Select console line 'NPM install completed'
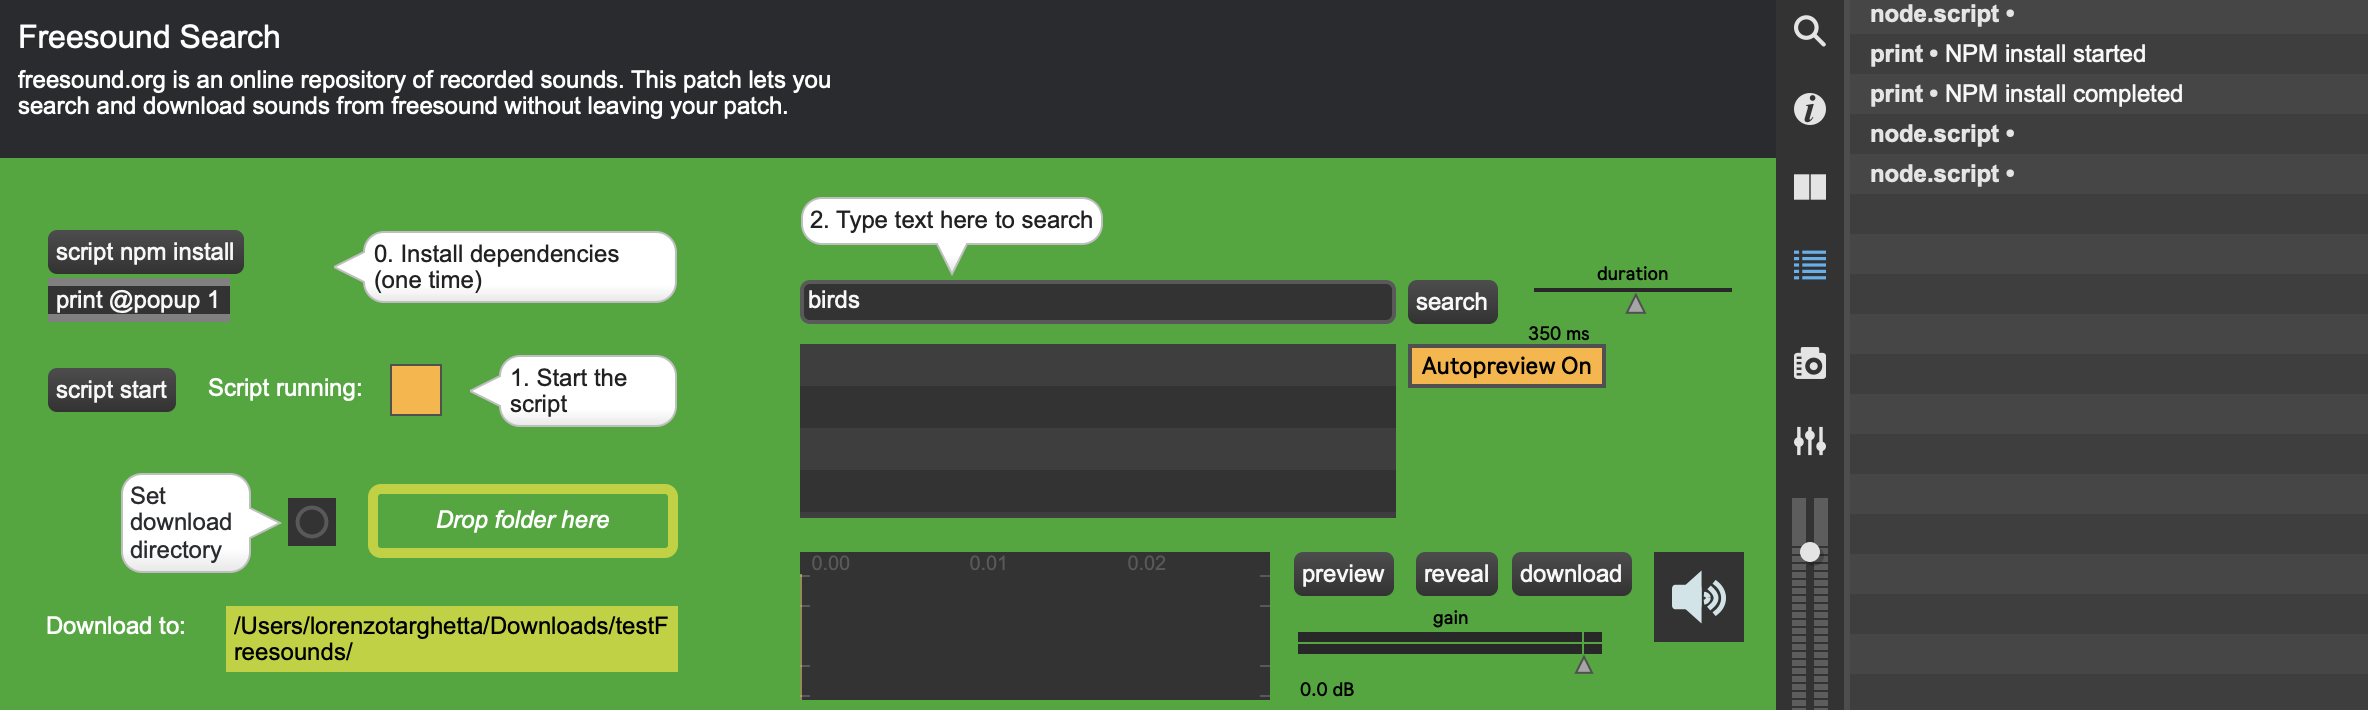The height and width of the screenshot is (710, 2368). (2108, 94)
